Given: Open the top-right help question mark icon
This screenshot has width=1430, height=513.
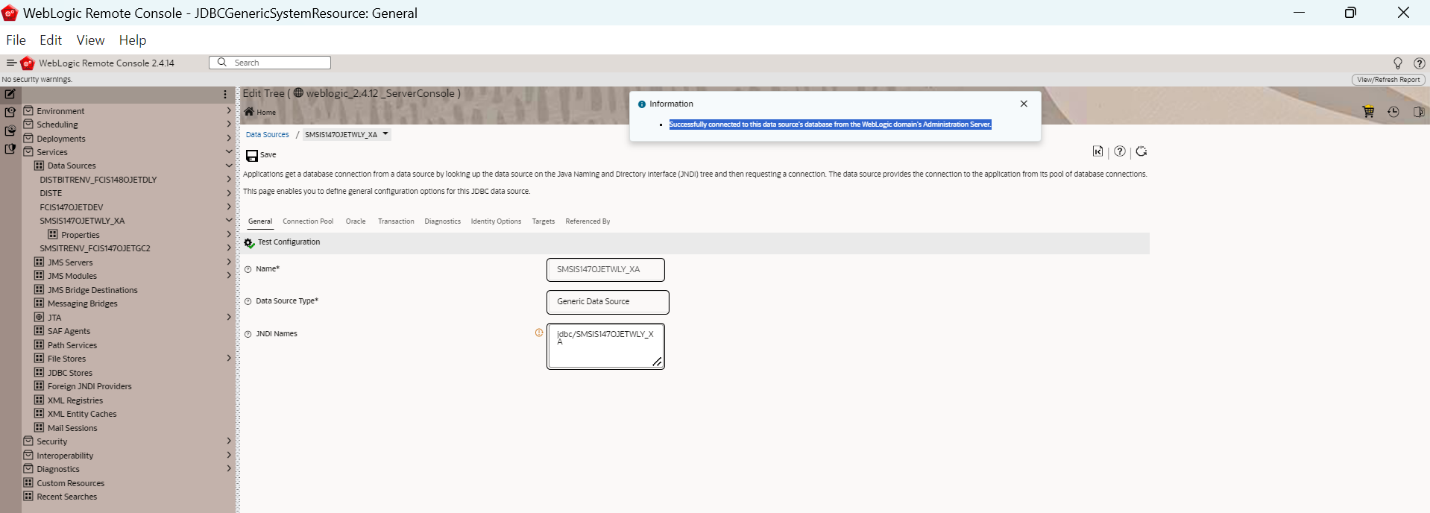Looking at the screenshot, I should coord(1419,63).
